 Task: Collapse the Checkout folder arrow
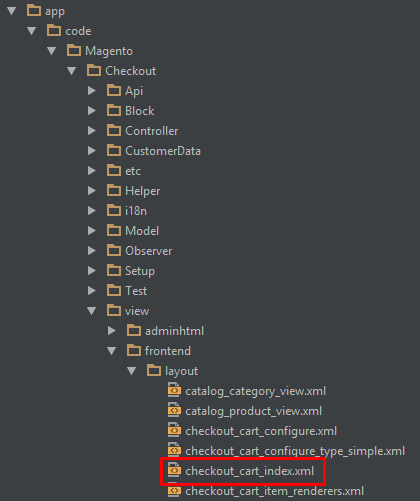click(x=72, y=71)
